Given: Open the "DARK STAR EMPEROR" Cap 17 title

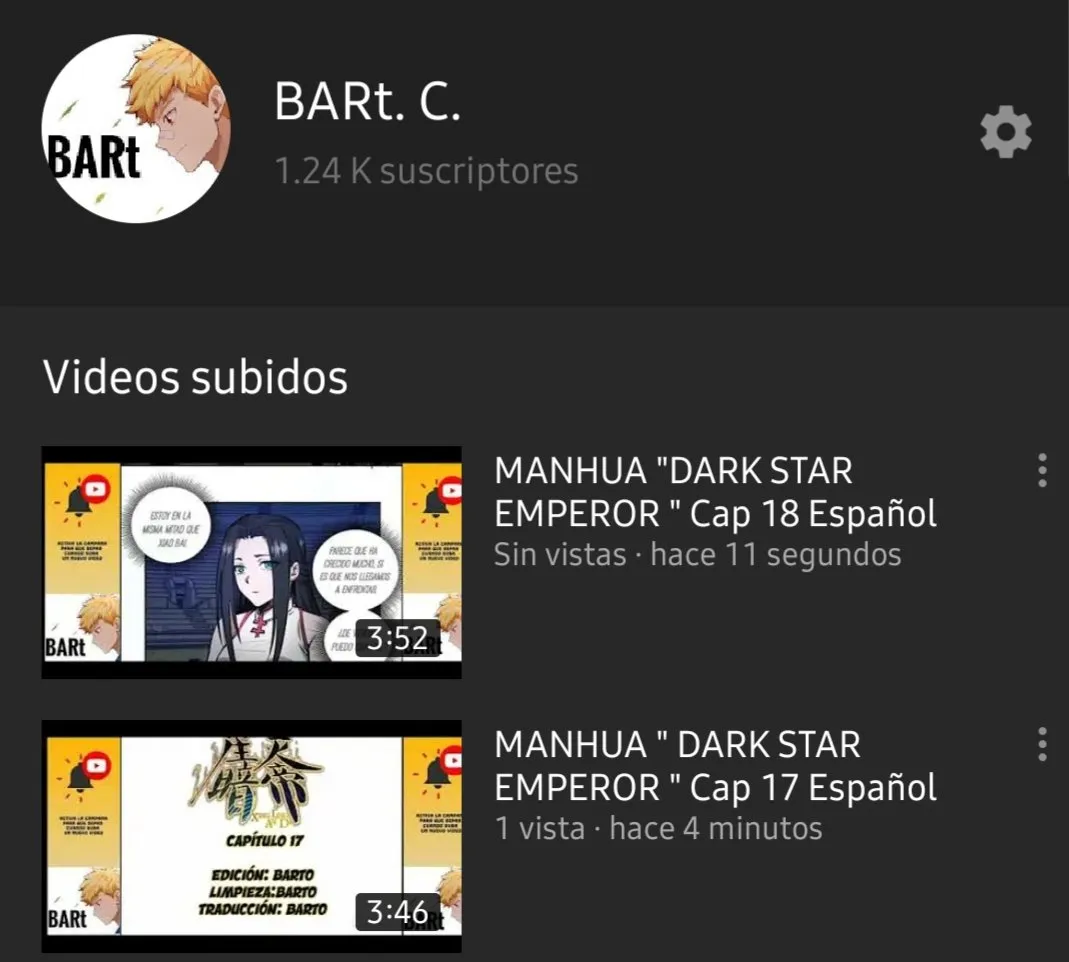Looking at the screenshot, I should (715, 766).
